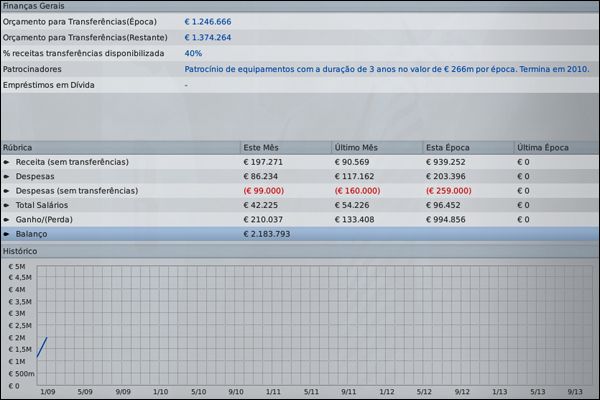Click the € 54.226 salaries cell
Screen dimensions: 600x400
point(352,205)
